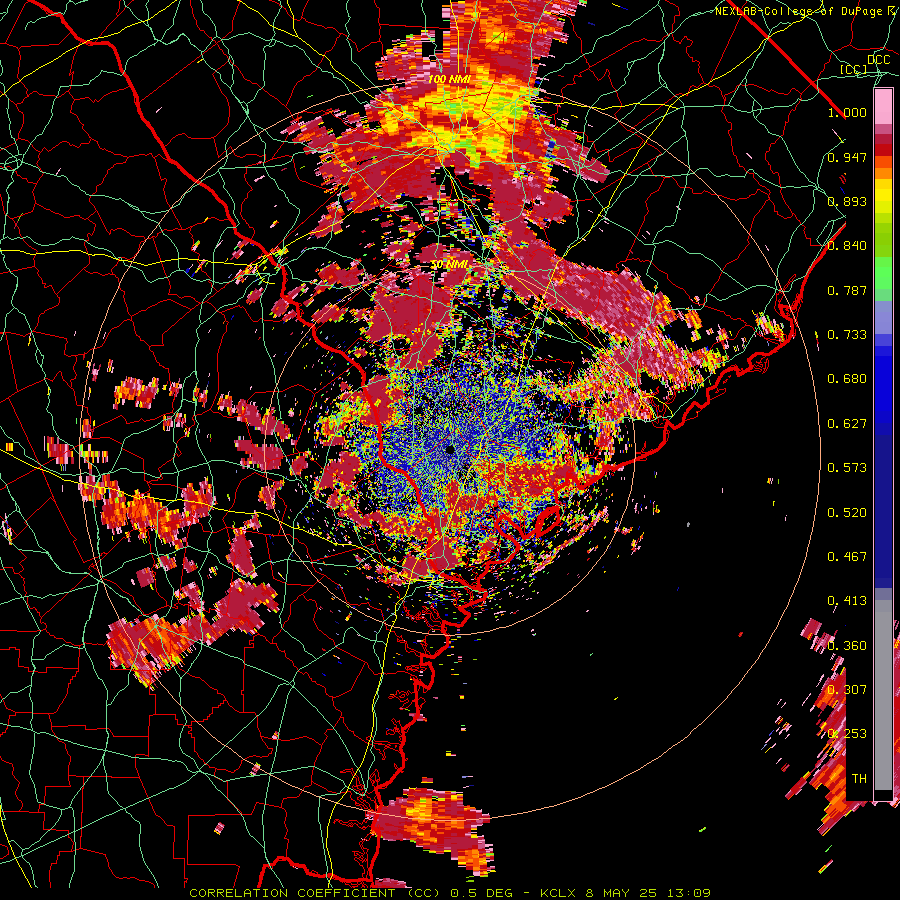The width and height of the screenshot is (900, 900).
Task: Pick the pink swatch beside the 1.000 scale value
Action: 883,107
